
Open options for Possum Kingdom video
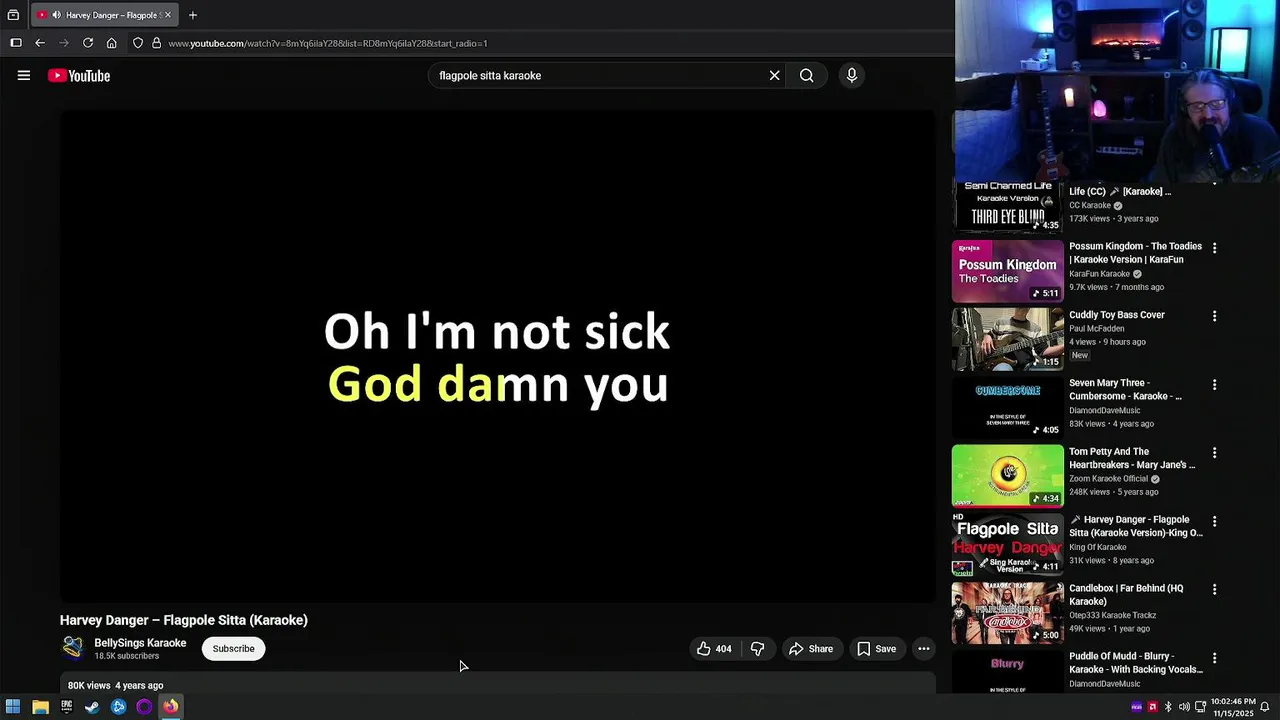tap(1214, 248)
